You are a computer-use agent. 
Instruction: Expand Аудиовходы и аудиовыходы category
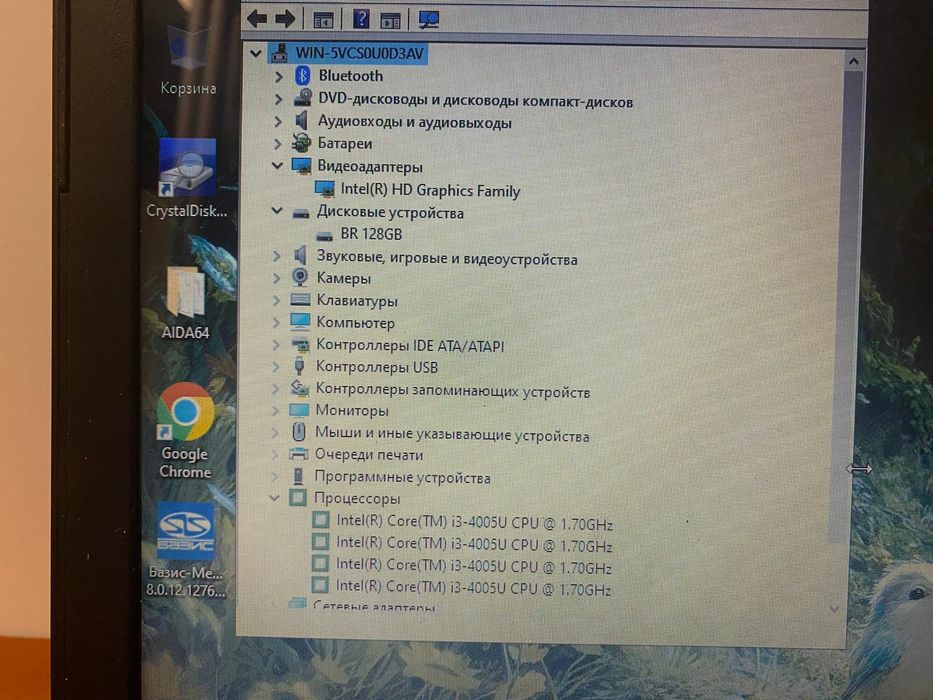point(277,121)
